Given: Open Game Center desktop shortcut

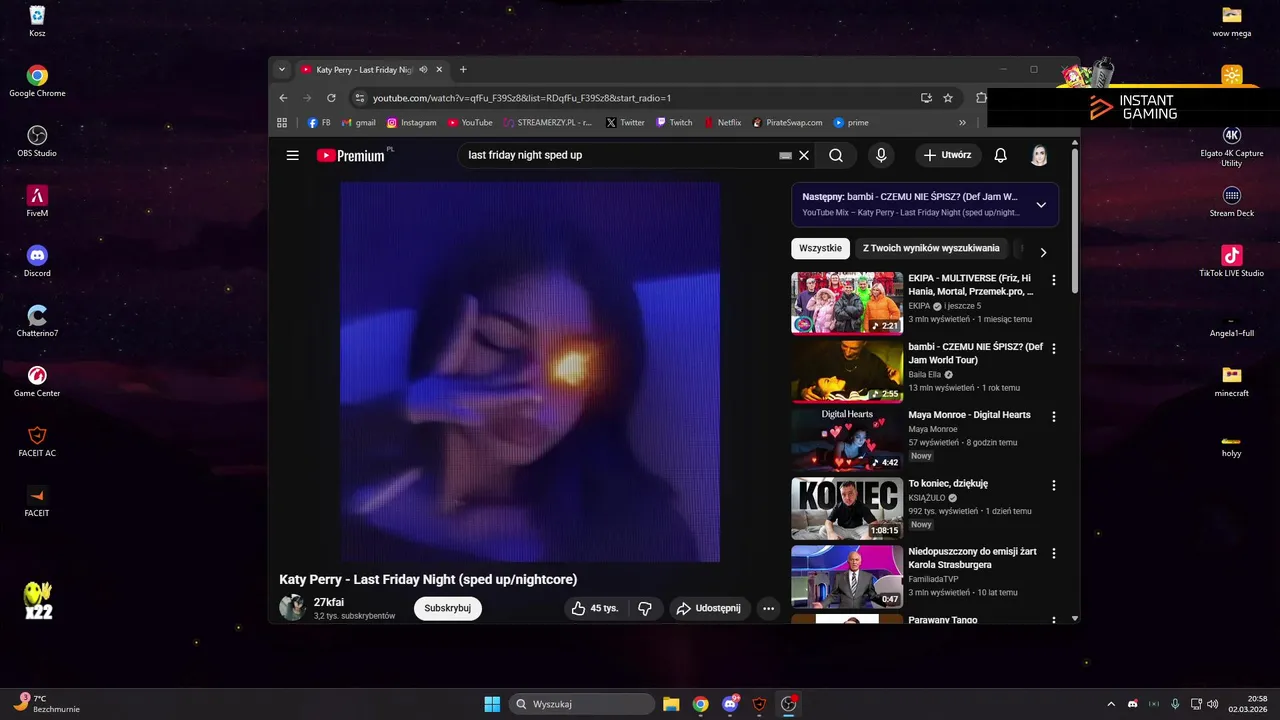Looking at the screenshot, I should (x=37, y=381).
